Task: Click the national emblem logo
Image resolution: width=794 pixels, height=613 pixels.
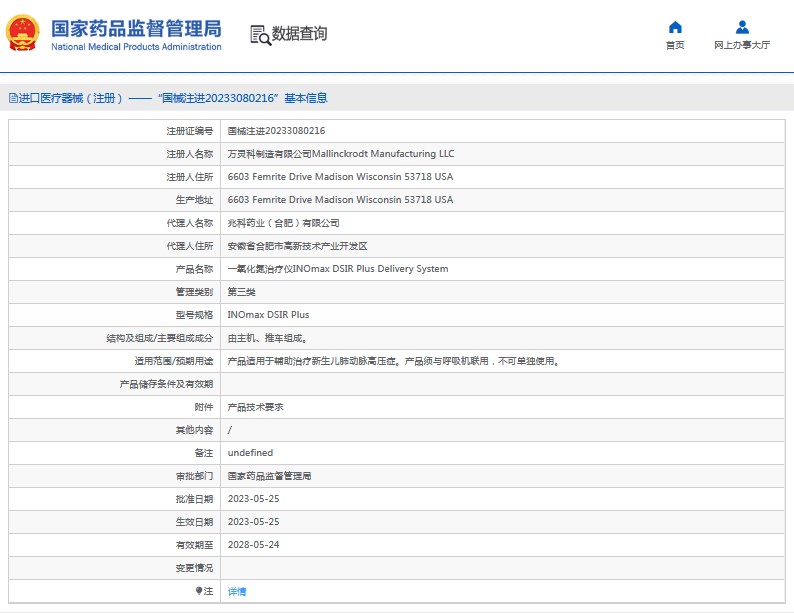Action: pos(22,33)
